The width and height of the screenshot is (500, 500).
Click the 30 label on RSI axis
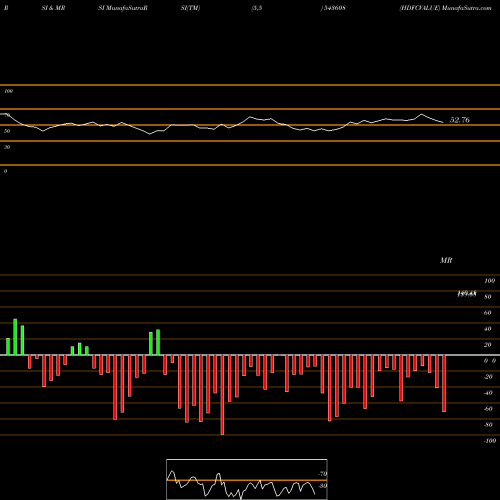[7, 147]
